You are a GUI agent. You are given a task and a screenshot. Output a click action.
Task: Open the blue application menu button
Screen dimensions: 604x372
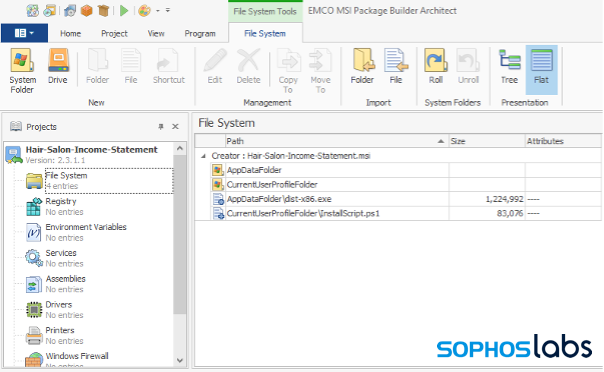(24, 33)
